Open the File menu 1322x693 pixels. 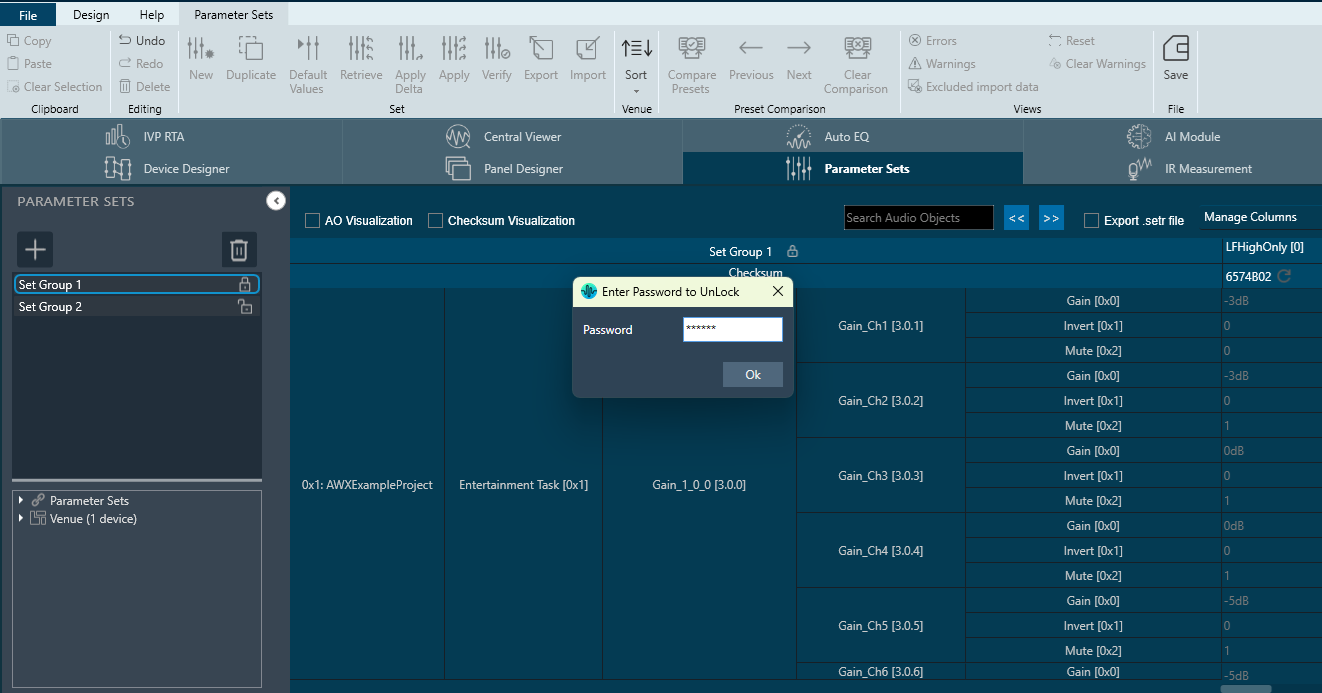point(28,15)
